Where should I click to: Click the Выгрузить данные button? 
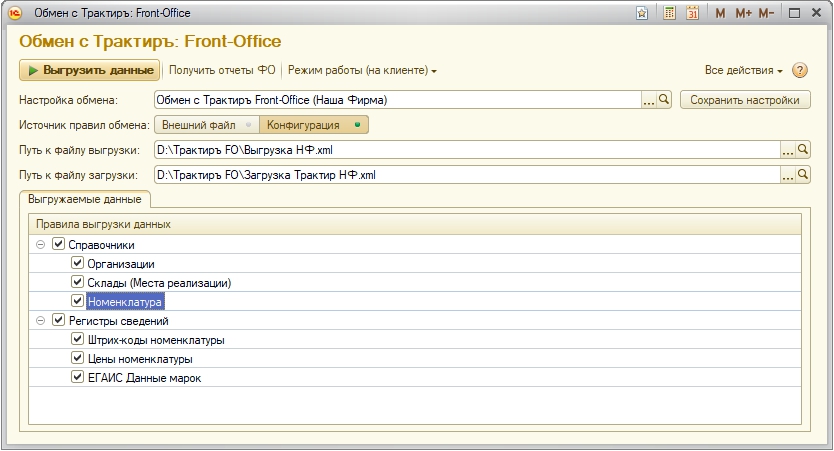[90, 70]
